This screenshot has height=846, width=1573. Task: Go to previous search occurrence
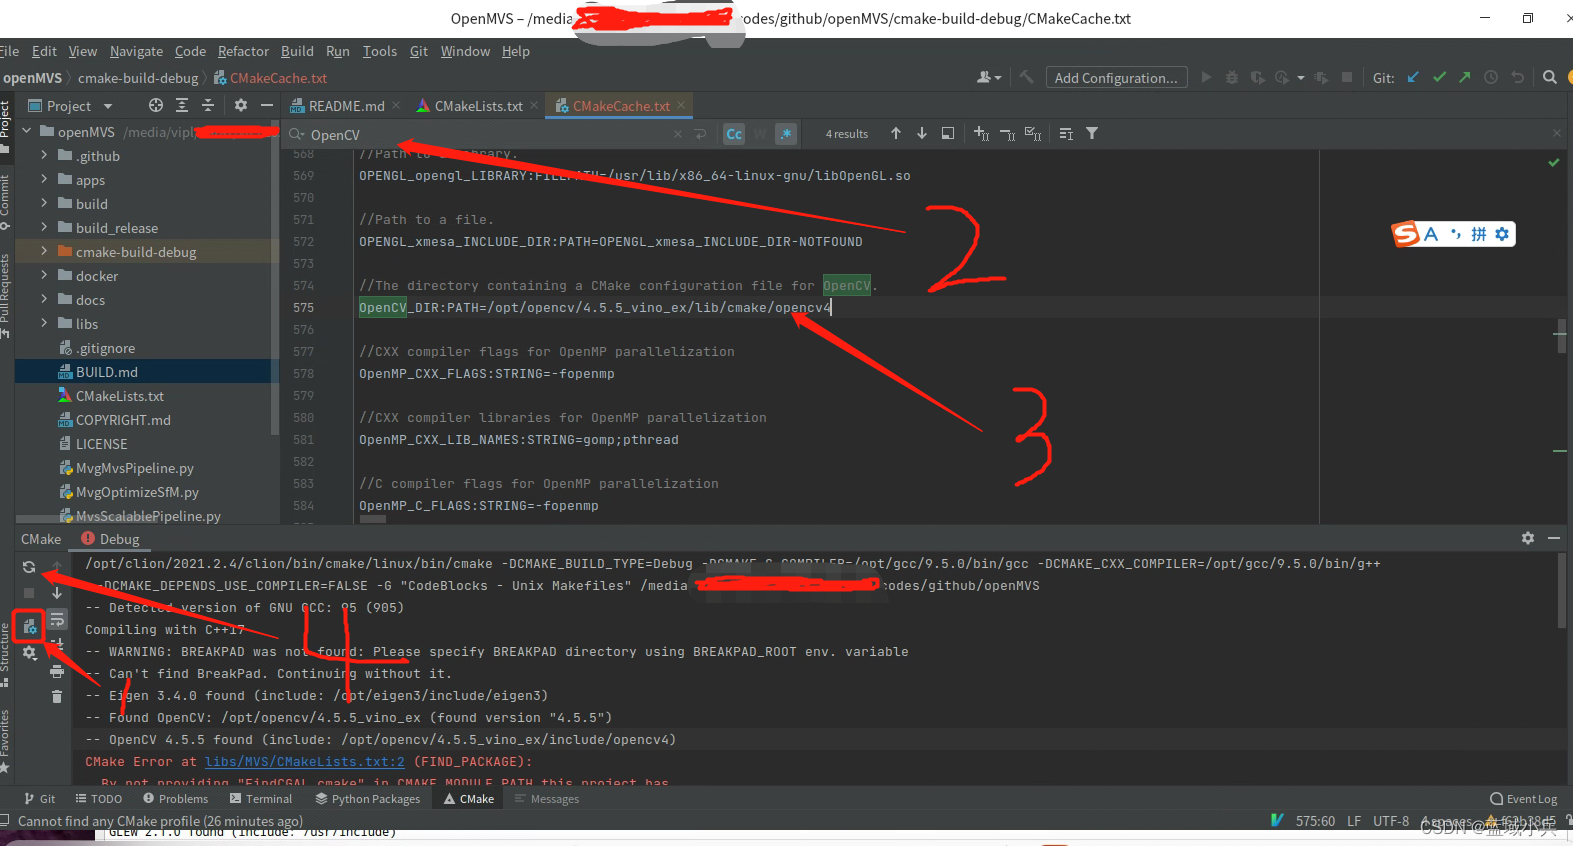click(896, 133)
